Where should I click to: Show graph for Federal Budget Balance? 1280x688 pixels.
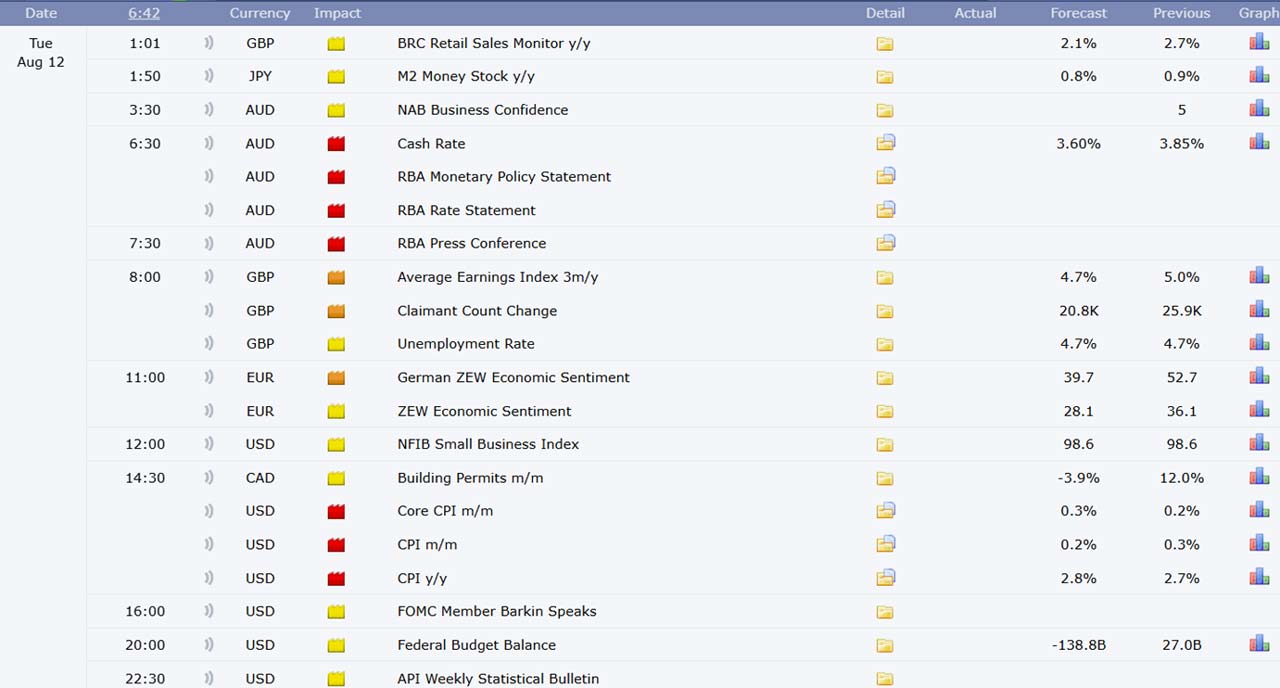1258,644
